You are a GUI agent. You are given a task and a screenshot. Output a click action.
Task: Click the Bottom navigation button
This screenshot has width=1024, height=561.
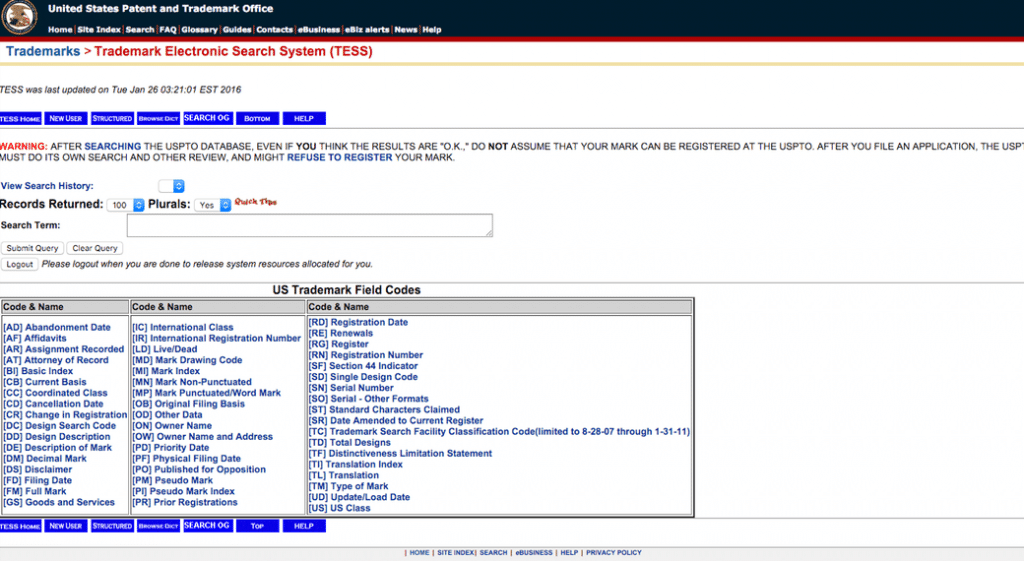(x=257, y=119)
